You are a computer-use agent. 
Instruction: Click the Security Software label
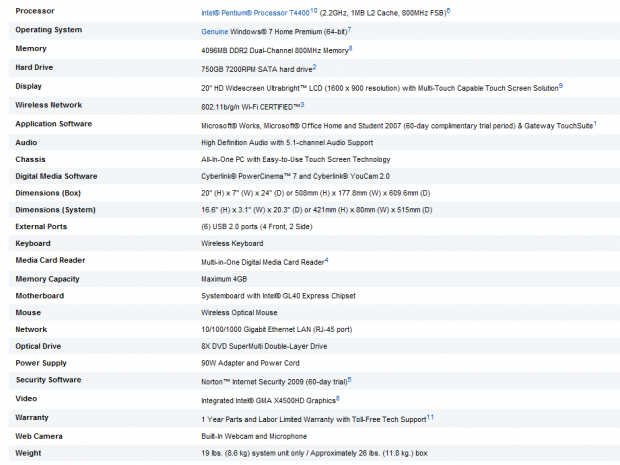48,380
